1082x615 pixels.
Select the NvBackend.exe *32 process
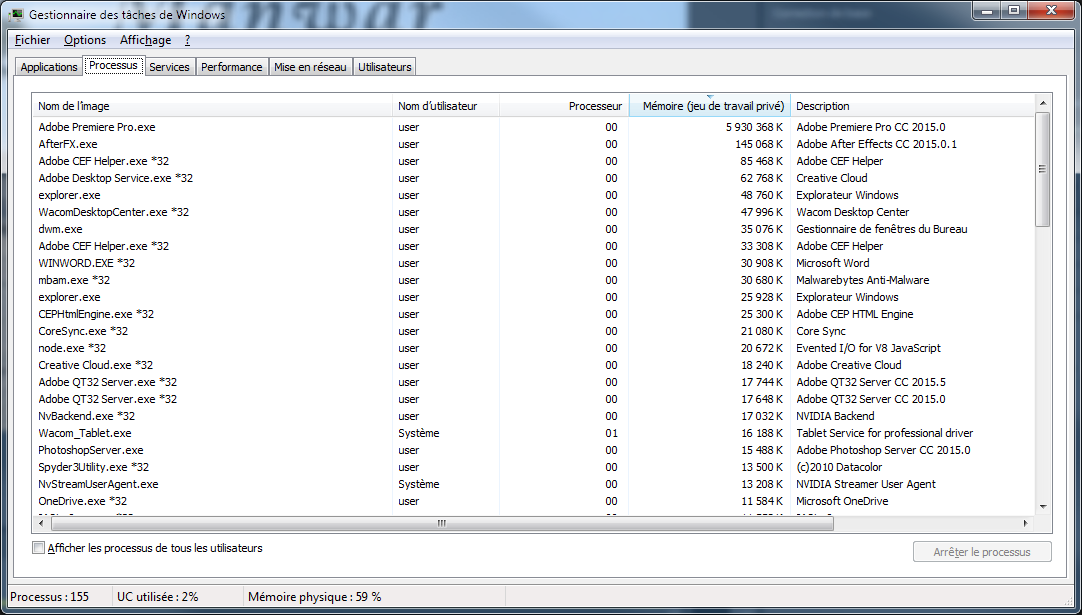533,416
